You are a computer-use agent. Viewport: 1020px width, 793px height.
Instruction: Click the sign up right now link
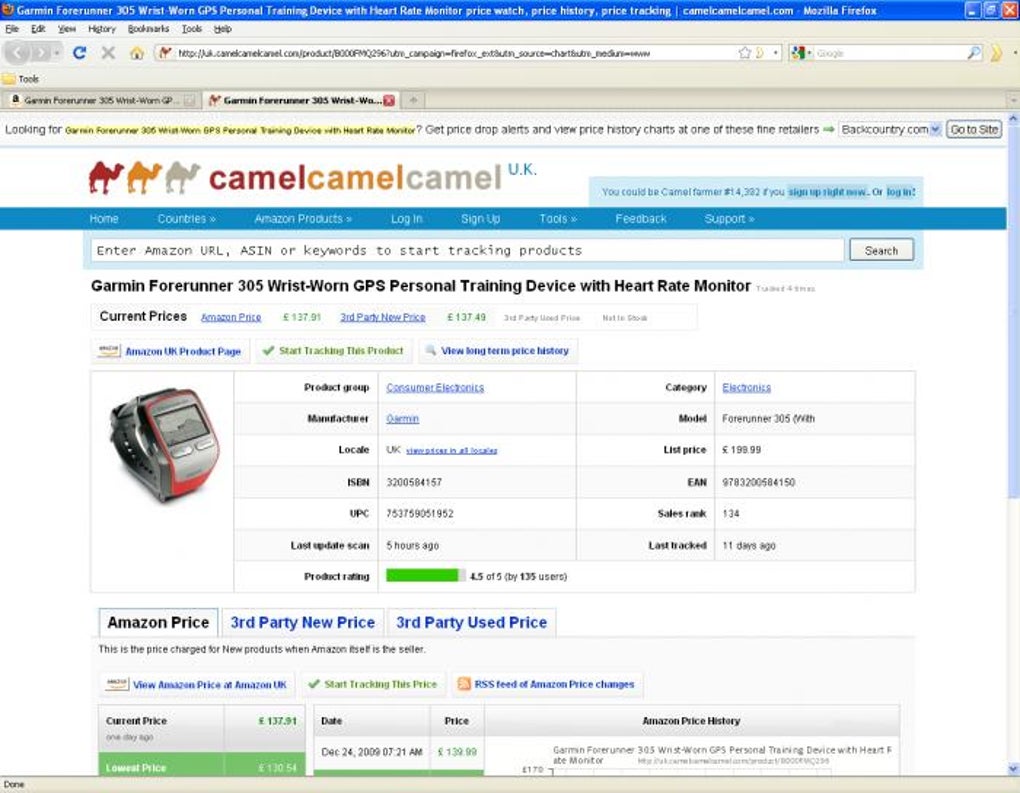coord(827,192)
